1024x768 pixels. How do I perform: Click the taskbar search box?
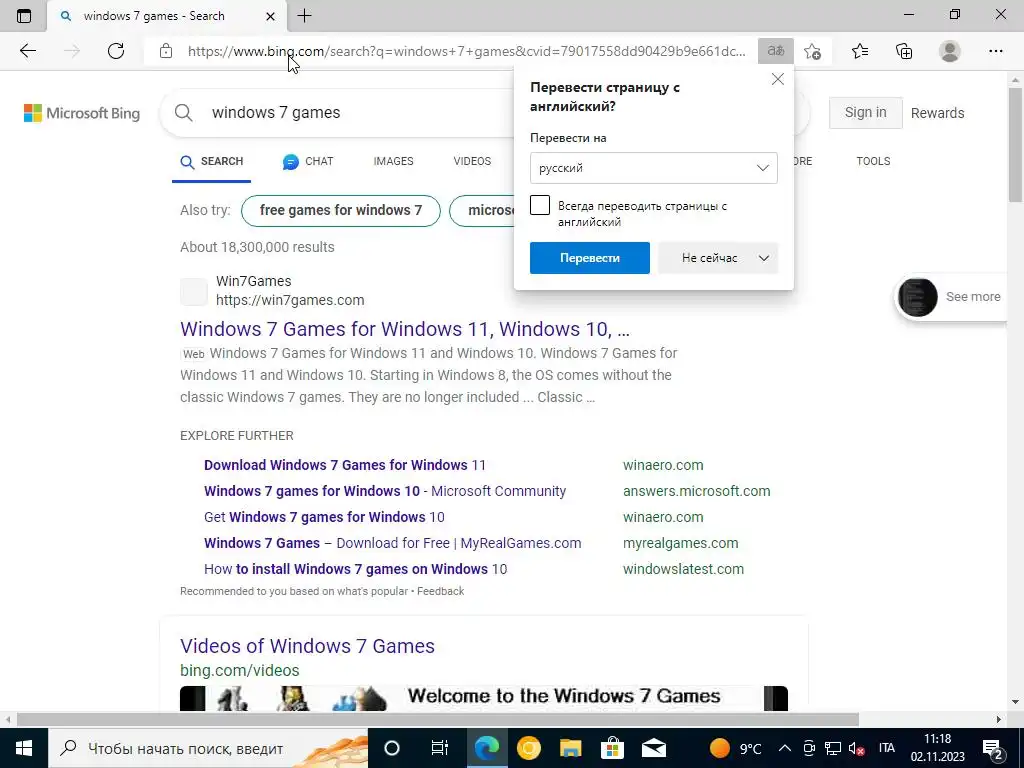click(x=208, y=748)
